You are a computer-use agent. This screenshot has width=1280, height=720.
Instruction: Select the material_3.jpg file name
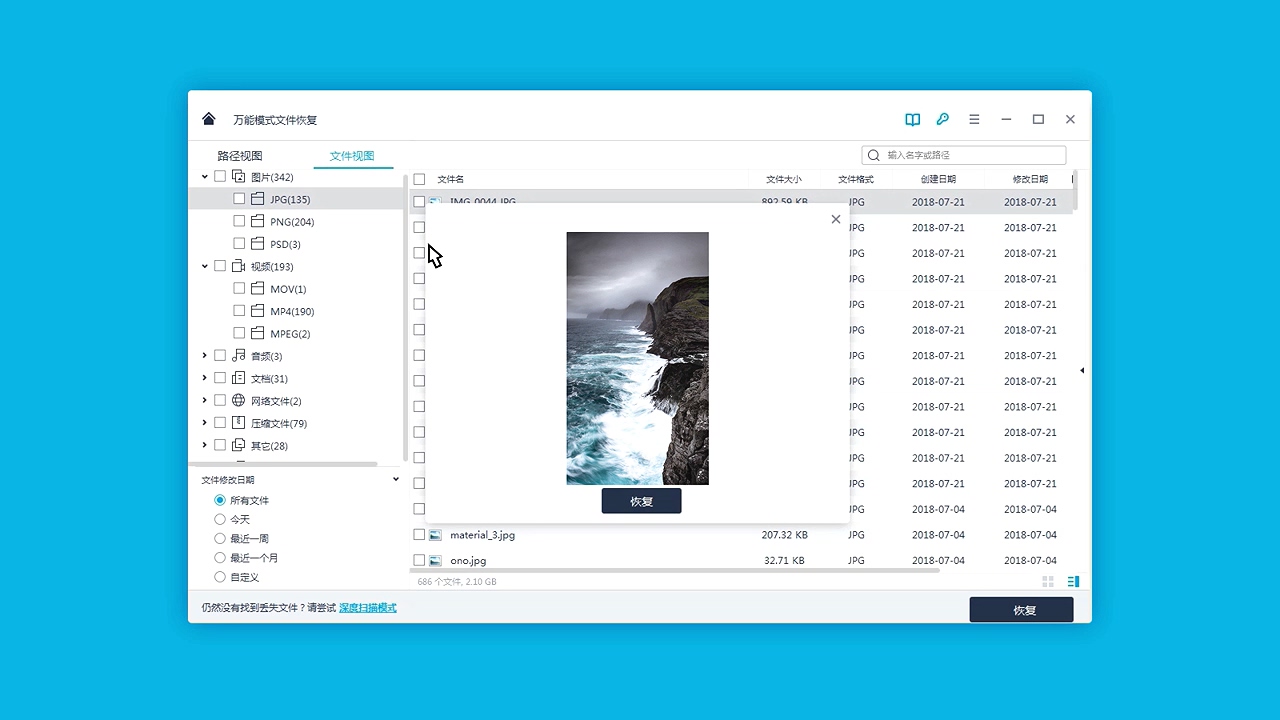point(482,535)
